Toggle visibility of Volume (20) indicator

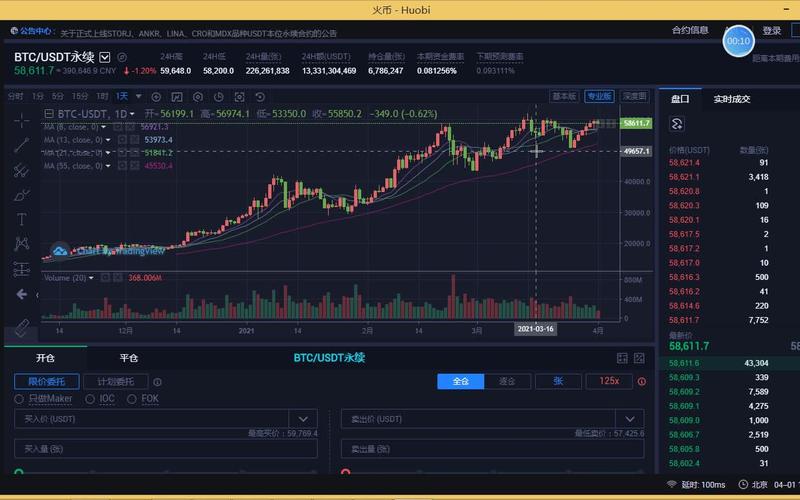(105, 278)
